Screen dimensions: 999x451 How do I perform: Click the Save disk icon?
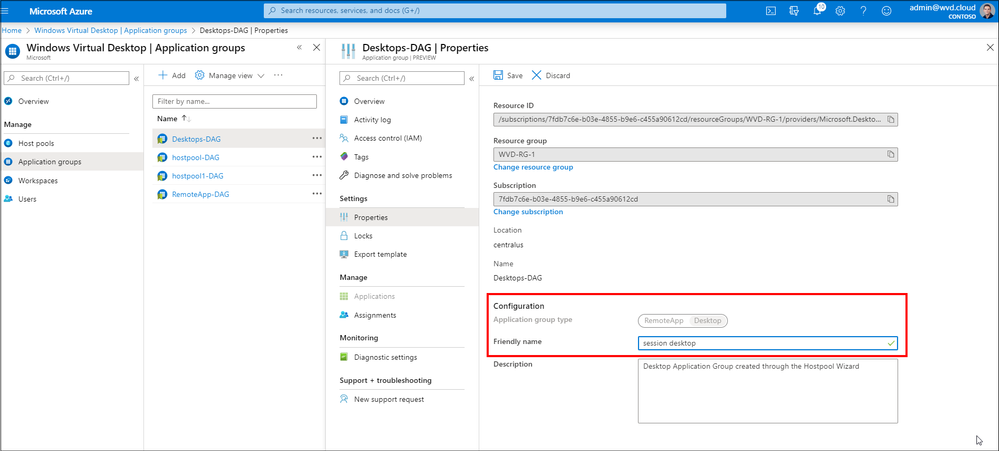coord(498,75)
